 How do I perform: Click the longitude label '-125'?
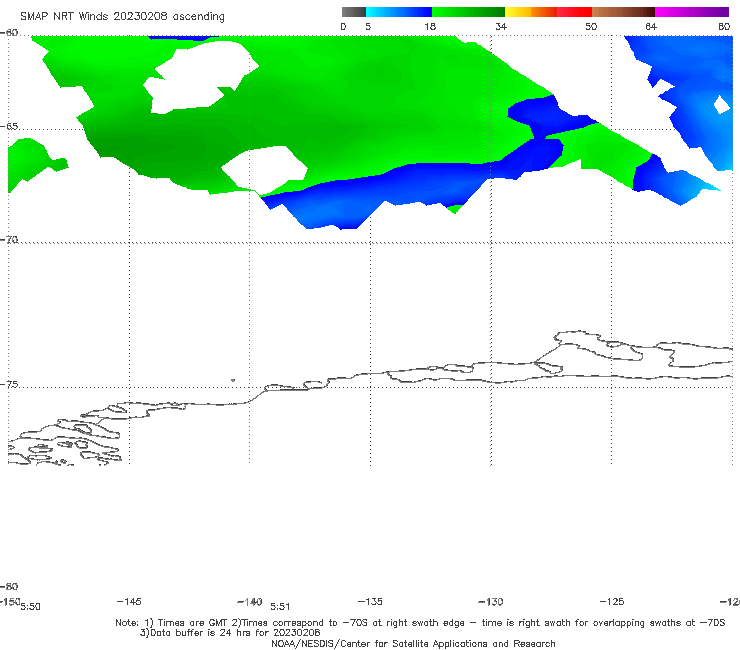(612, 601)
